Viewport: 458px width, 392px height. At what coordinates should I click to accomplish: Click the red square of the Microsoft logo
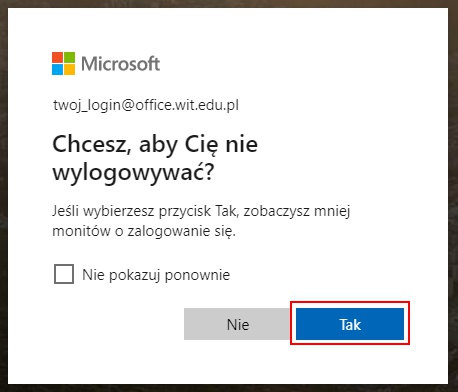click(57, 57)
